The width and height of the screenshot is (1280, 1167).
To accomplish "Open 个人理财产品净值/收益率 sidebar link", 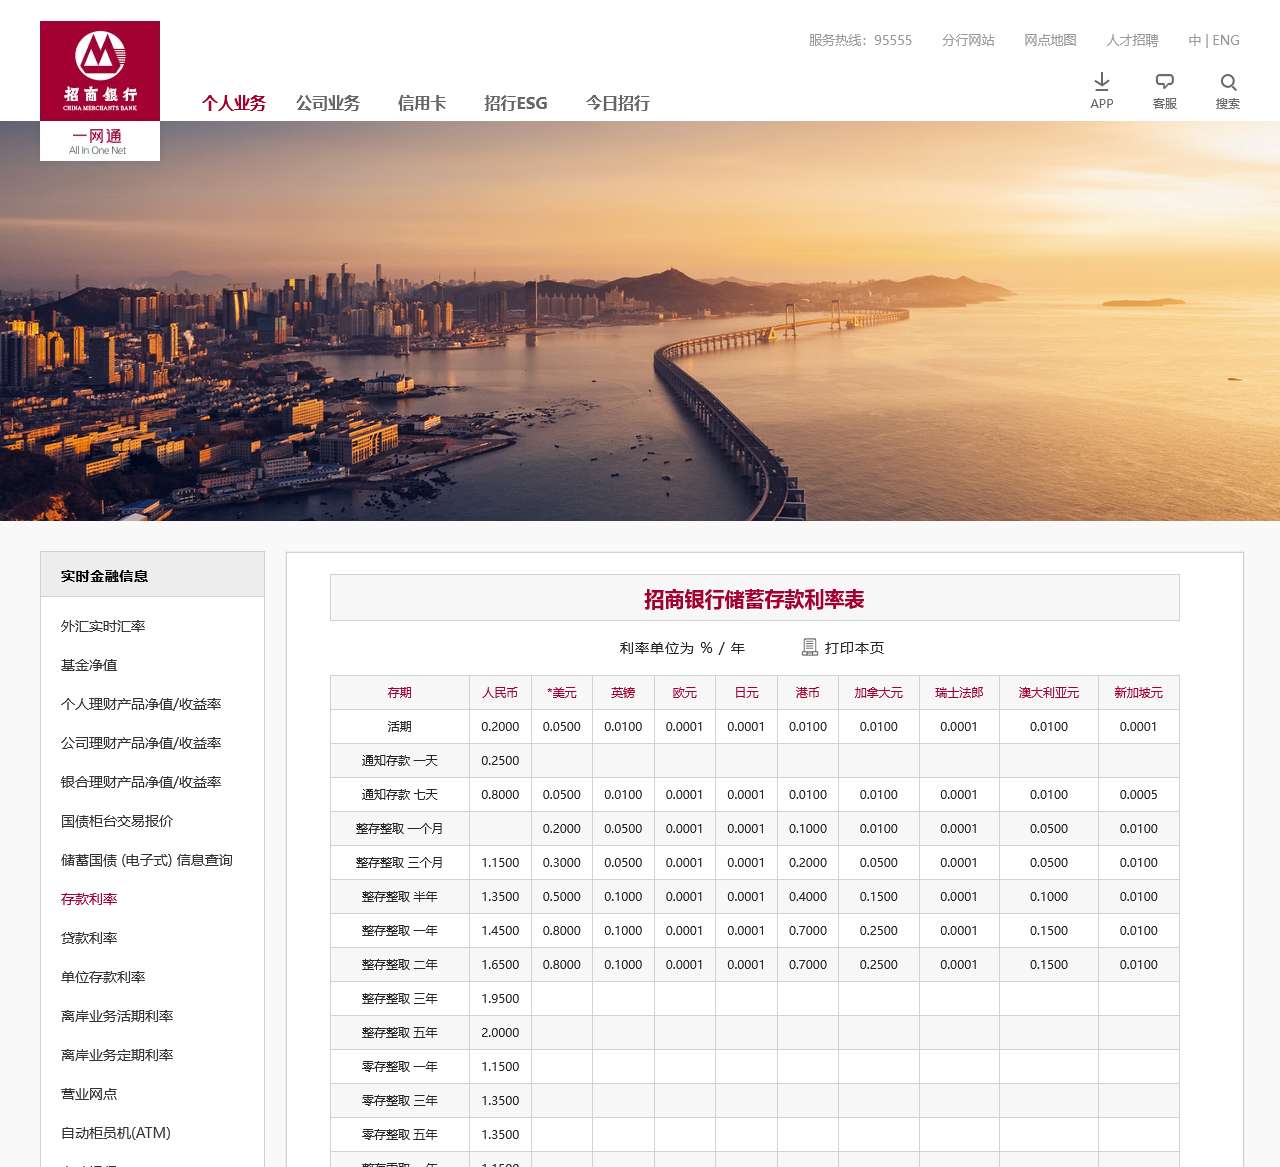I will pos(141,704).
